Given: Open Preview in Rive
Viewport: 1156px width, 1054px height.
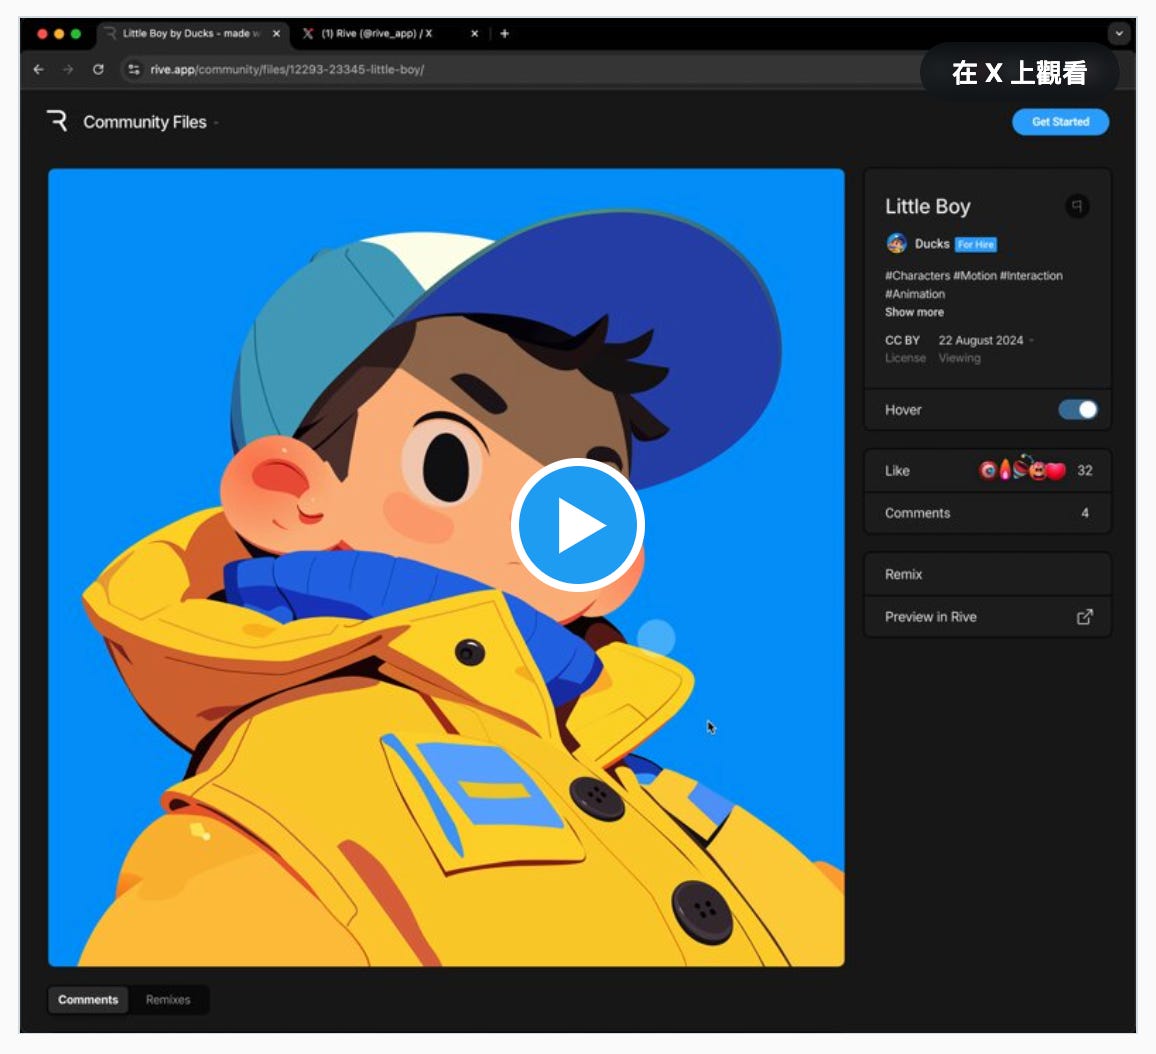Looking at the screenshot, I should coord(987,618).
